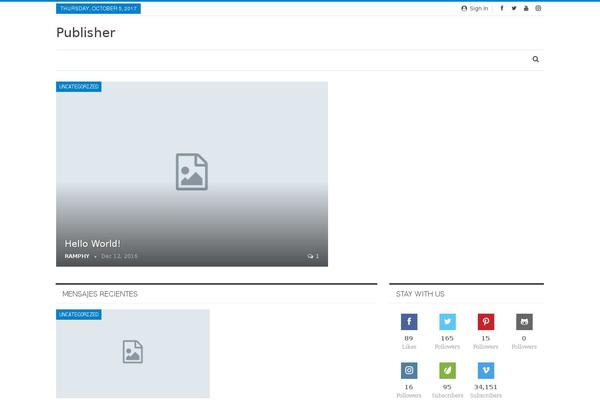
Task: Go to the Publisher site logo
Action: coord(86,33)
